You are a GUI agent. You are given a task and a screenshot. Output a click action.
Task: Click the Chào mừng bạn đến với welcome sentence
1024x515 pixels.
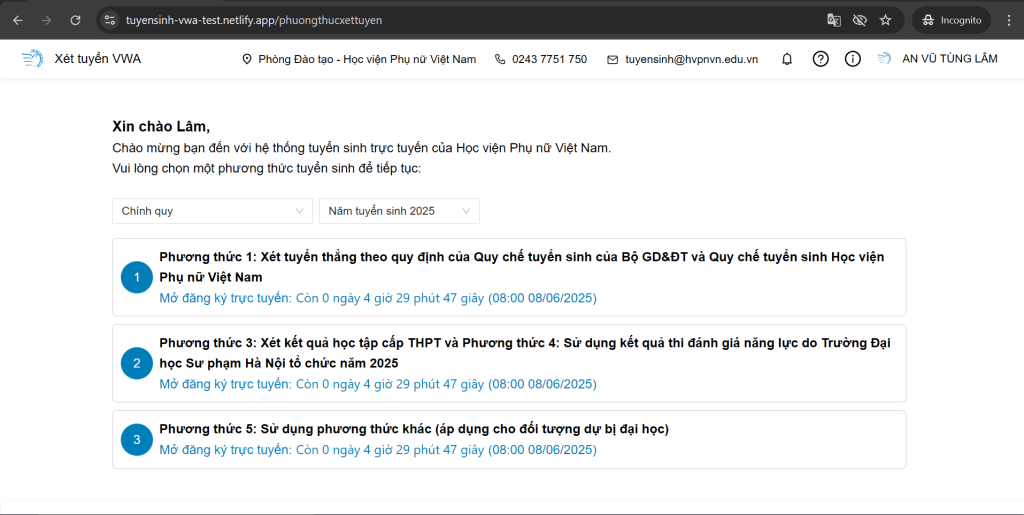coord(362,148)
